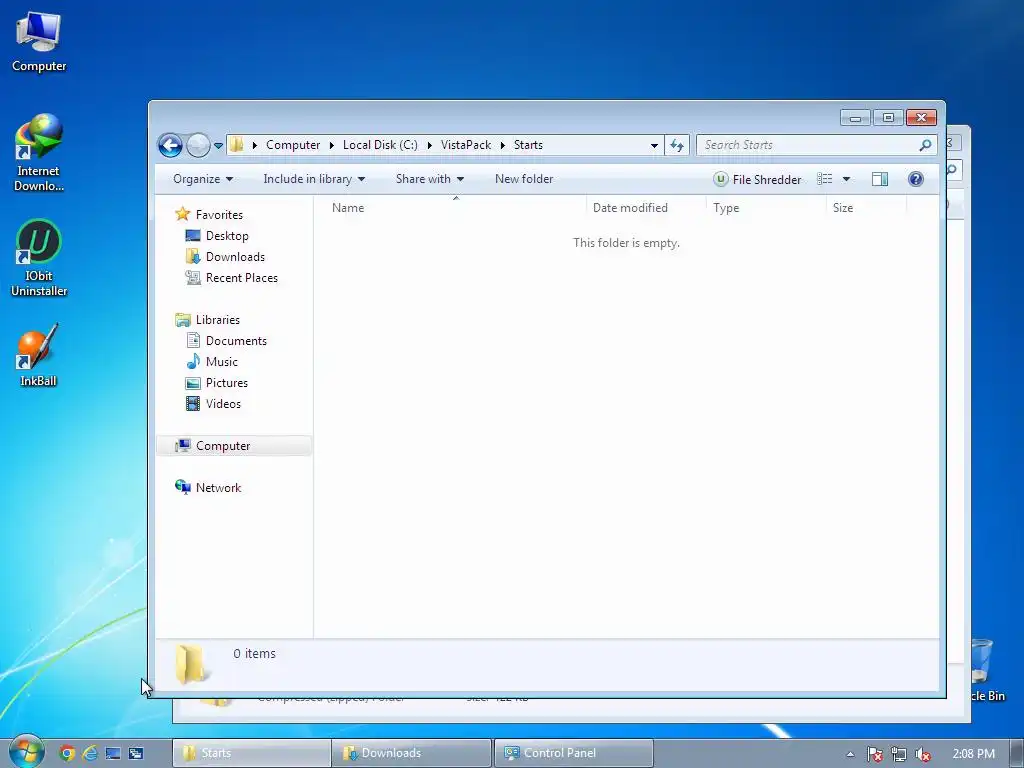1024x768 pixels.
Task: Select VistaPack in the address breadcrumb
Action: coord(466,145)
